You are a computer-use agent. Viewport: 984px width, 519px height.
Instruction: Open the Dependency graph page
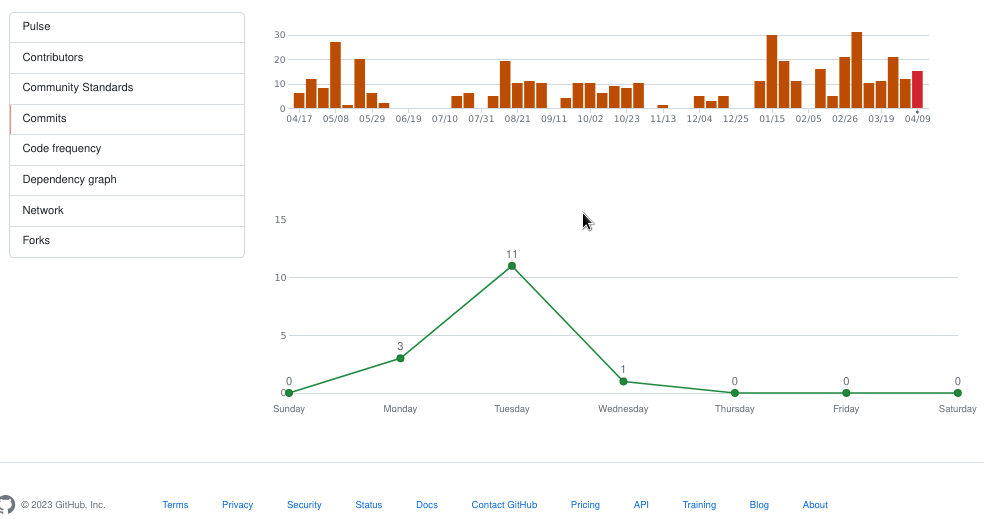tap(70, 180)
